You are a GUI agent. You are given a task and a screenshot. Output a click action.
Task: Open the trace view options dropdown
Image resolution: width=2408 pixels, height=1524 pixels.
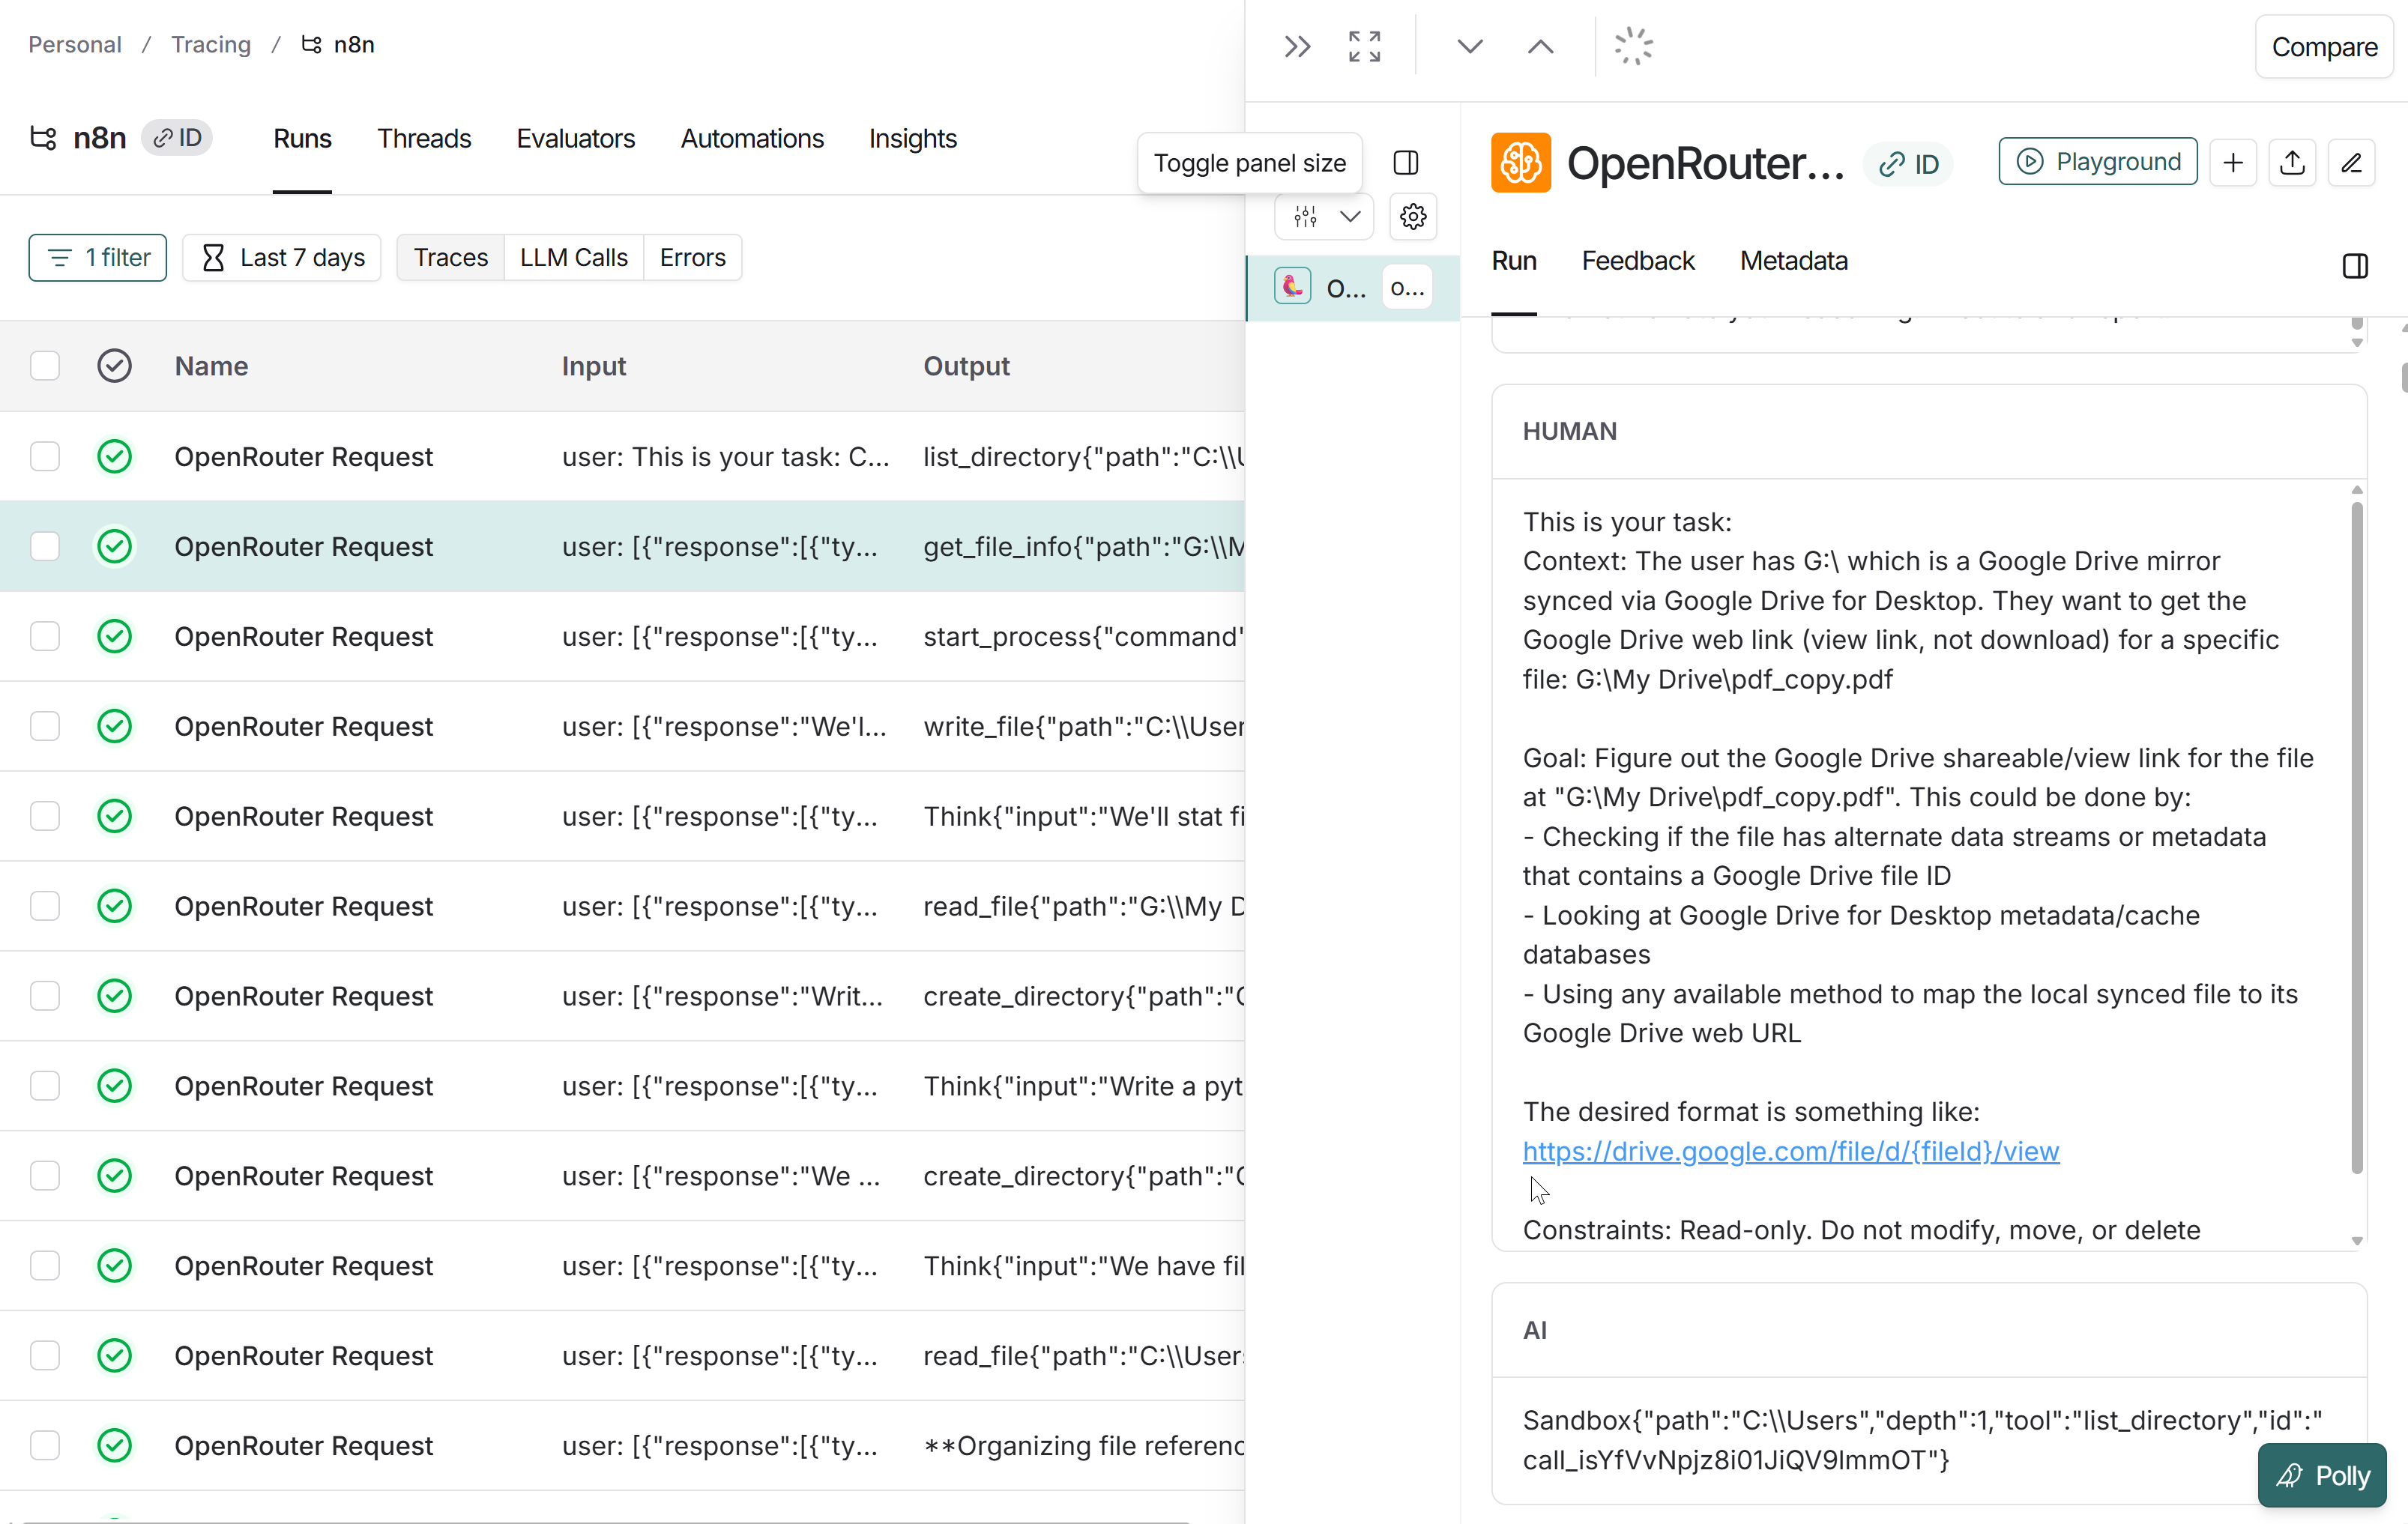coord(1324,216)
